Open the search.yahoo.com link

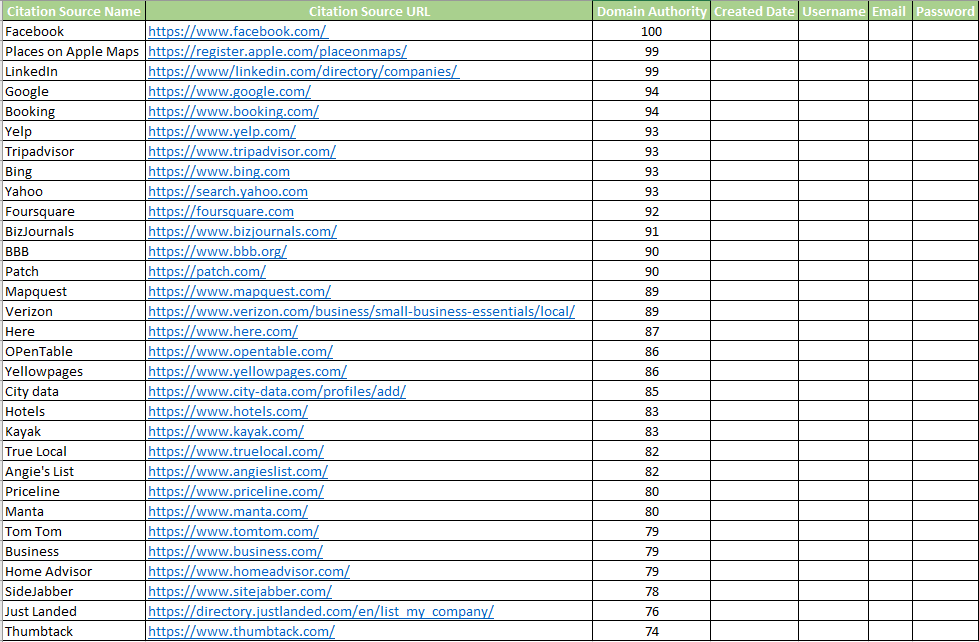227,191
